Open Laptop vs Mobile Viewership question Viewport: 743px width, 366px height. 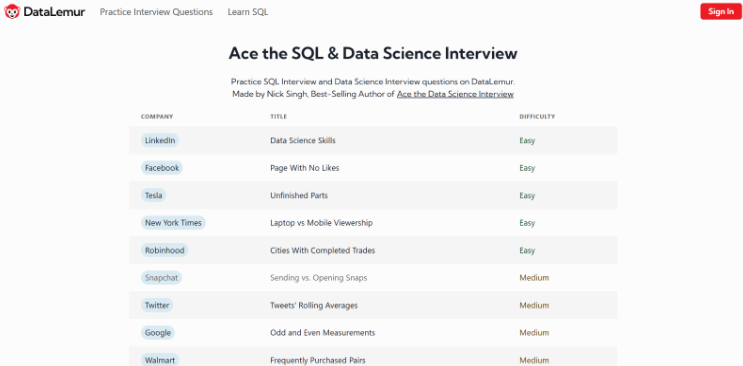coord(321,223)
